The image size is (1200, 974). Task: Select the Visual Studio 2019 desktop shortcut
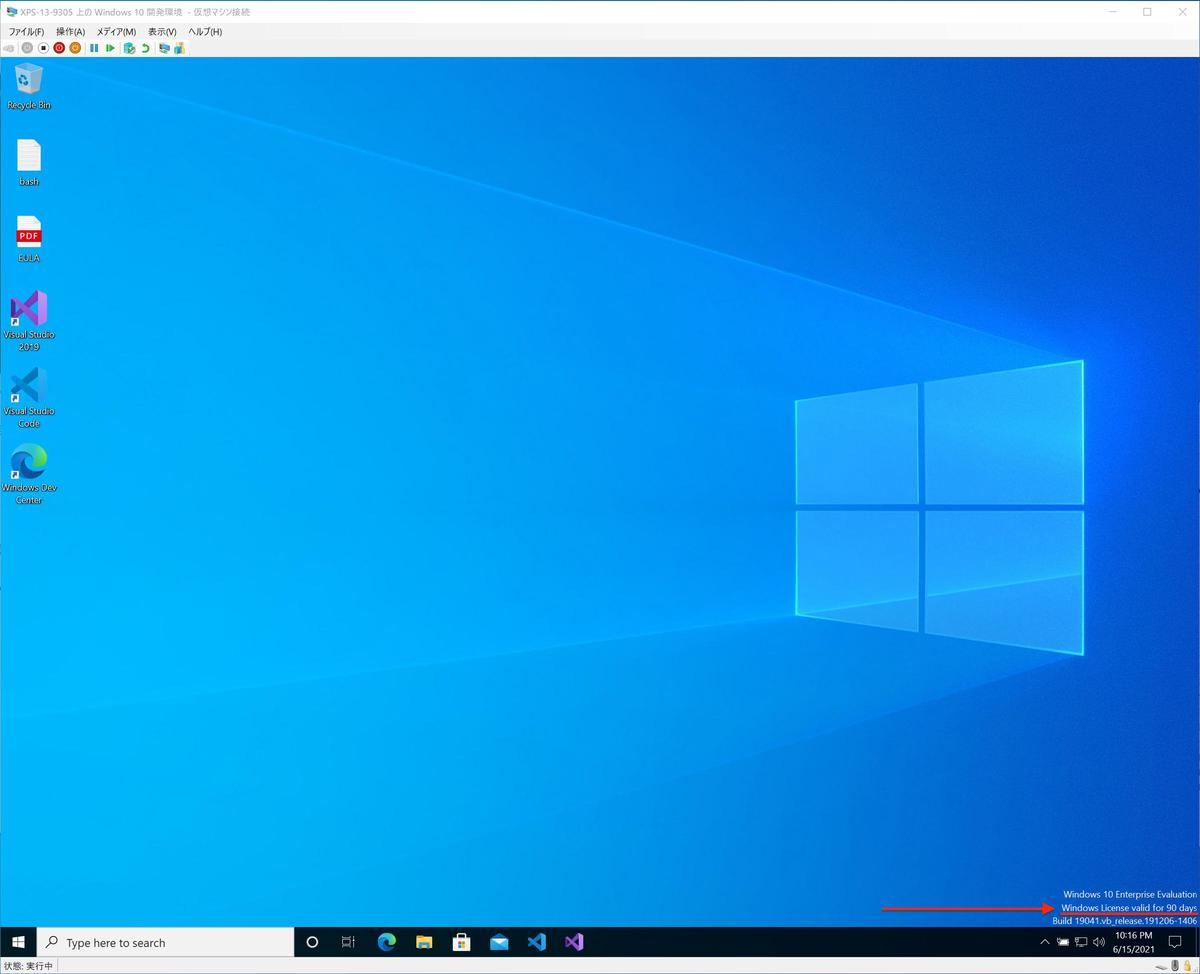(x=29, y=321)
